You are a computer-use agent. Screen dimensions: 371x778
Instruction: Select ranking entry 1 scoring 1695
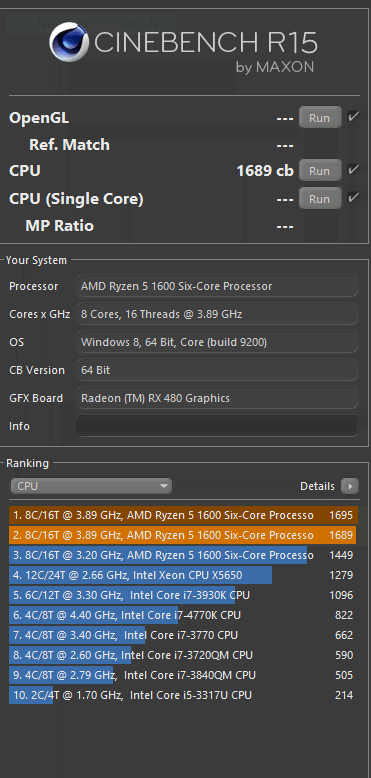(x=183, y=515)
